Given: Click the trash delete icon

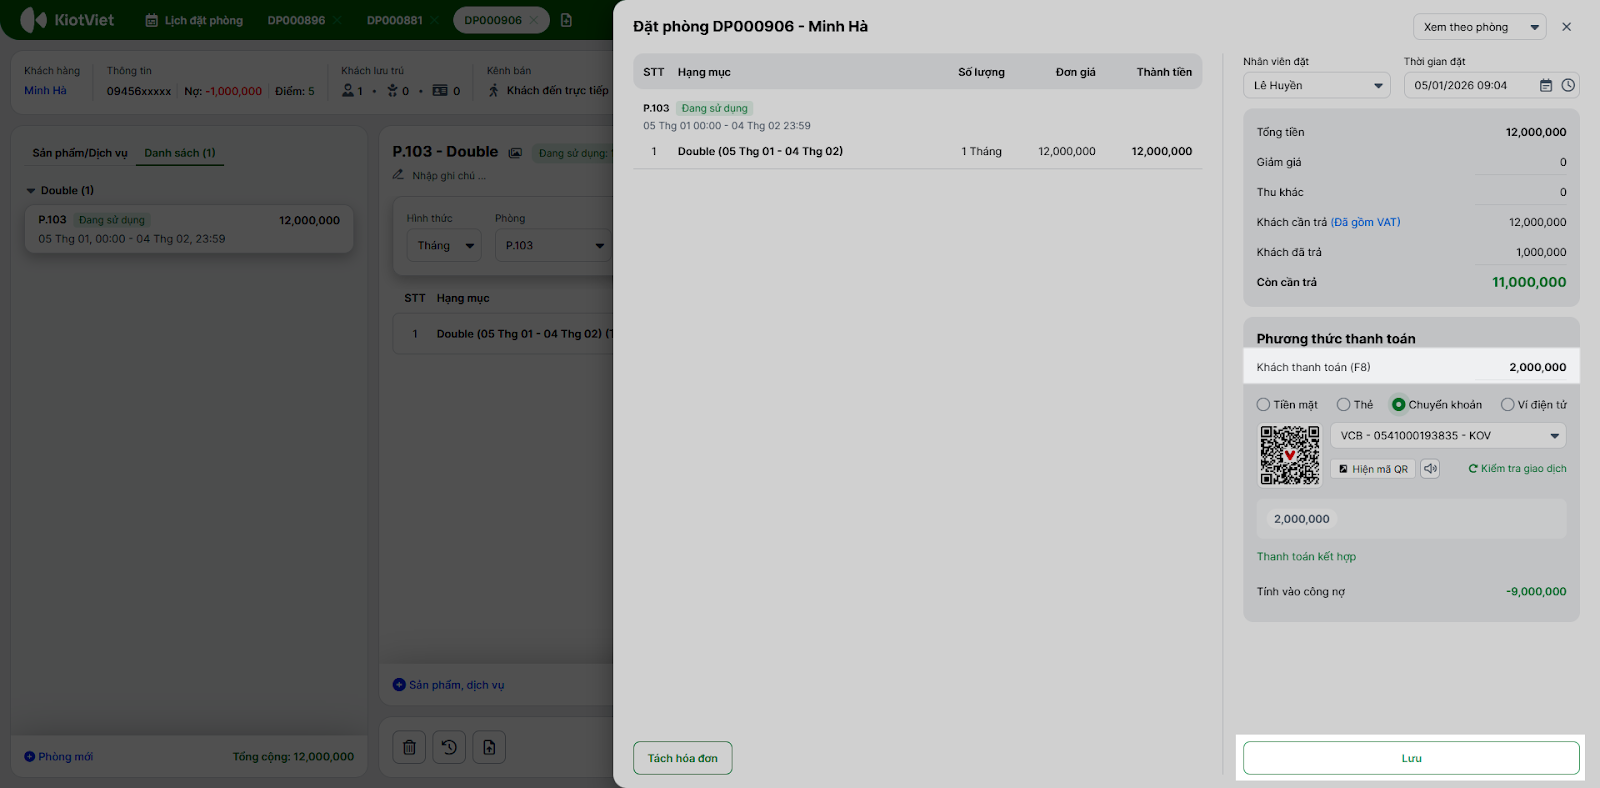Looking at the screenshot, I should pos(409,747).
